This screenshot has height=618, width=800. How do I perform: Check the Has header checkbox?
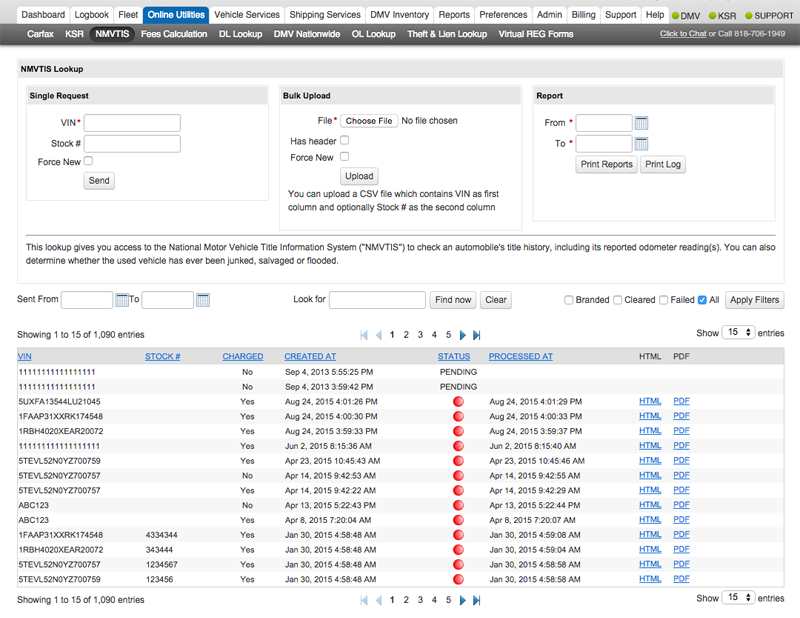345,141
